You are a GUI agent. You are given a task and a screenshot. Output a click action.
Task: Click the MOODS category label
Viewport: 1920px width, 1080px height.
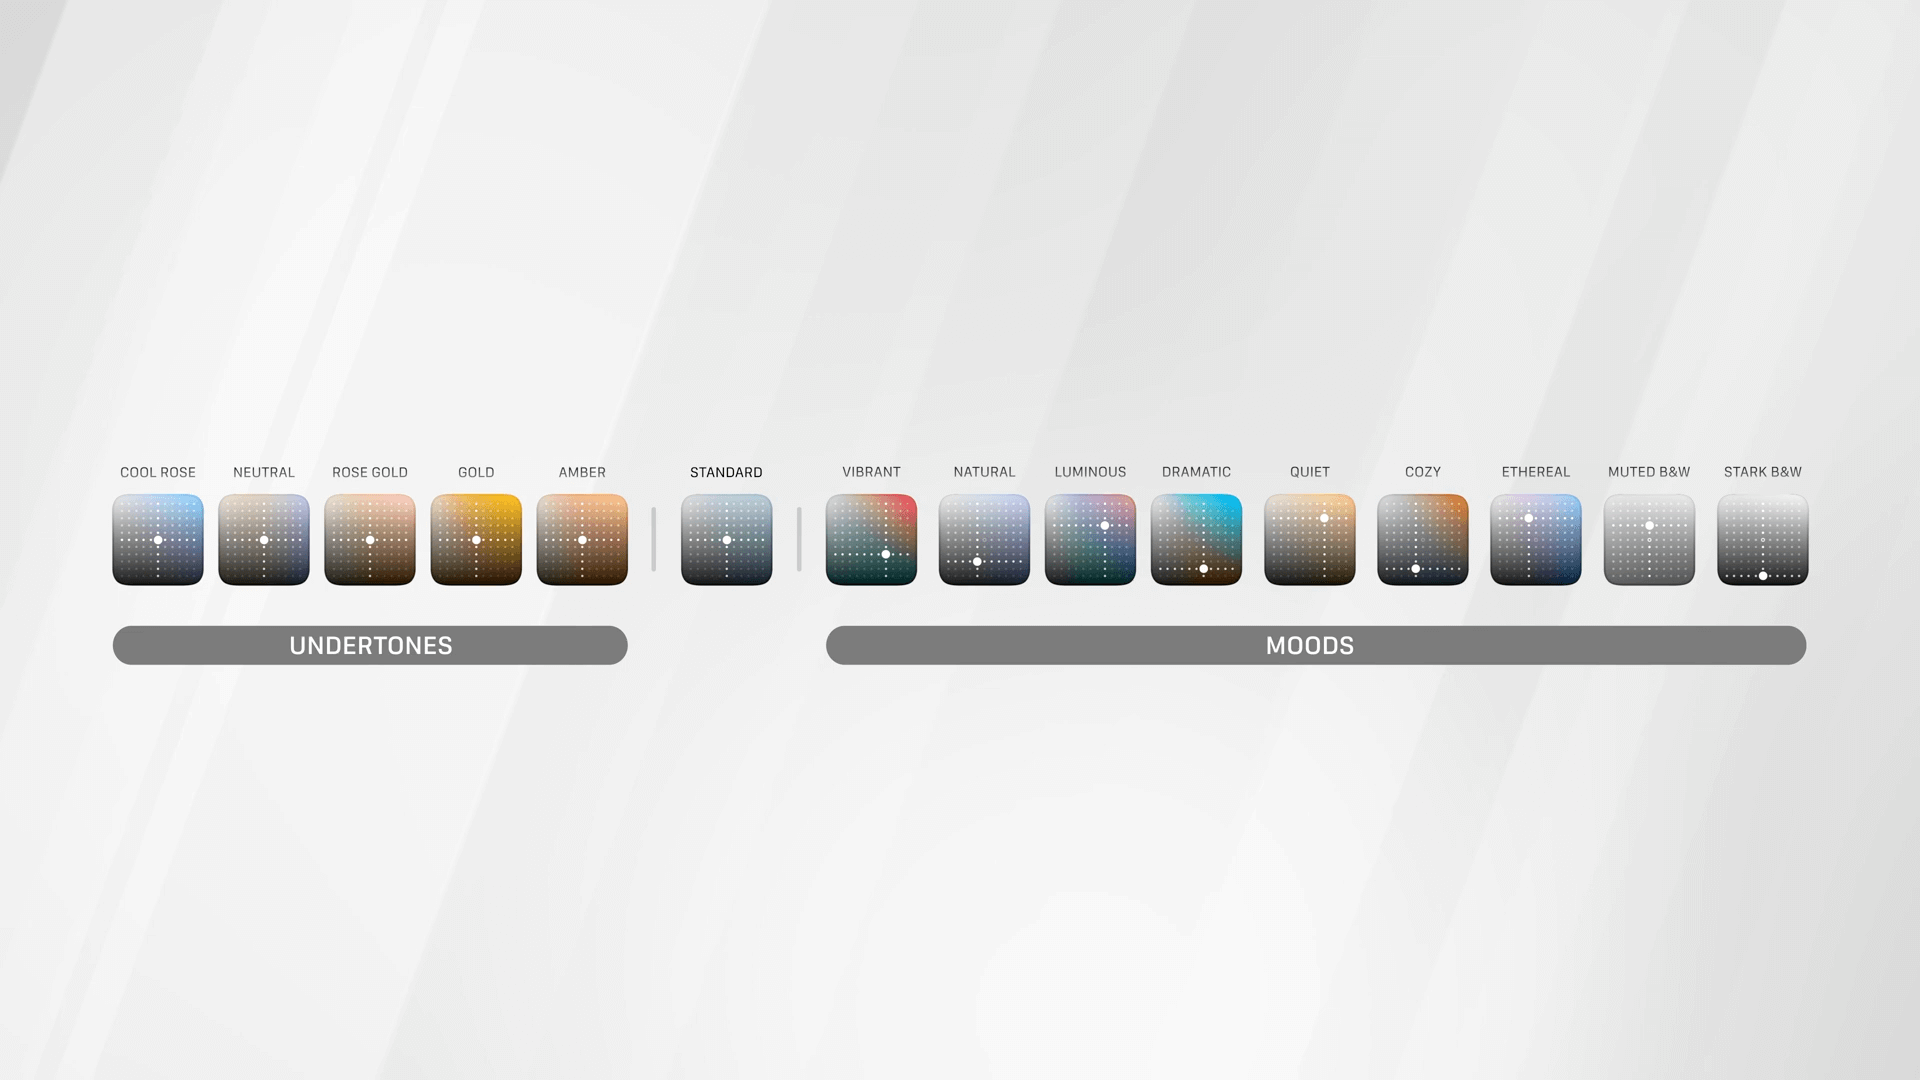pos(1315,645)
